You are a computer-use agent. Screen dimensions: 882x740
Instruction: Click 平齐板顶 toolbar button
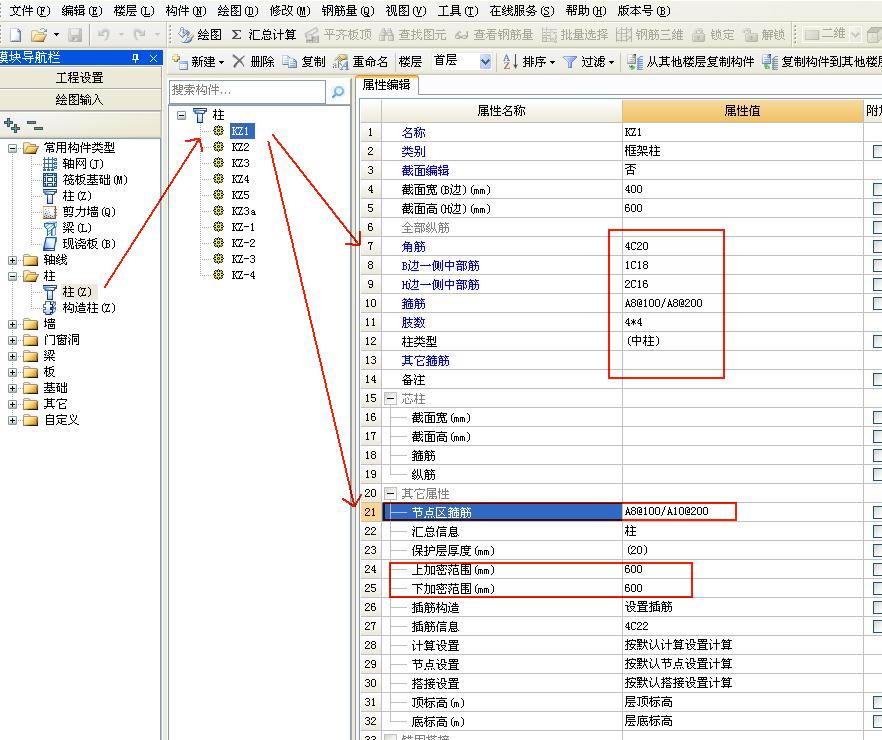click(338, 35)
